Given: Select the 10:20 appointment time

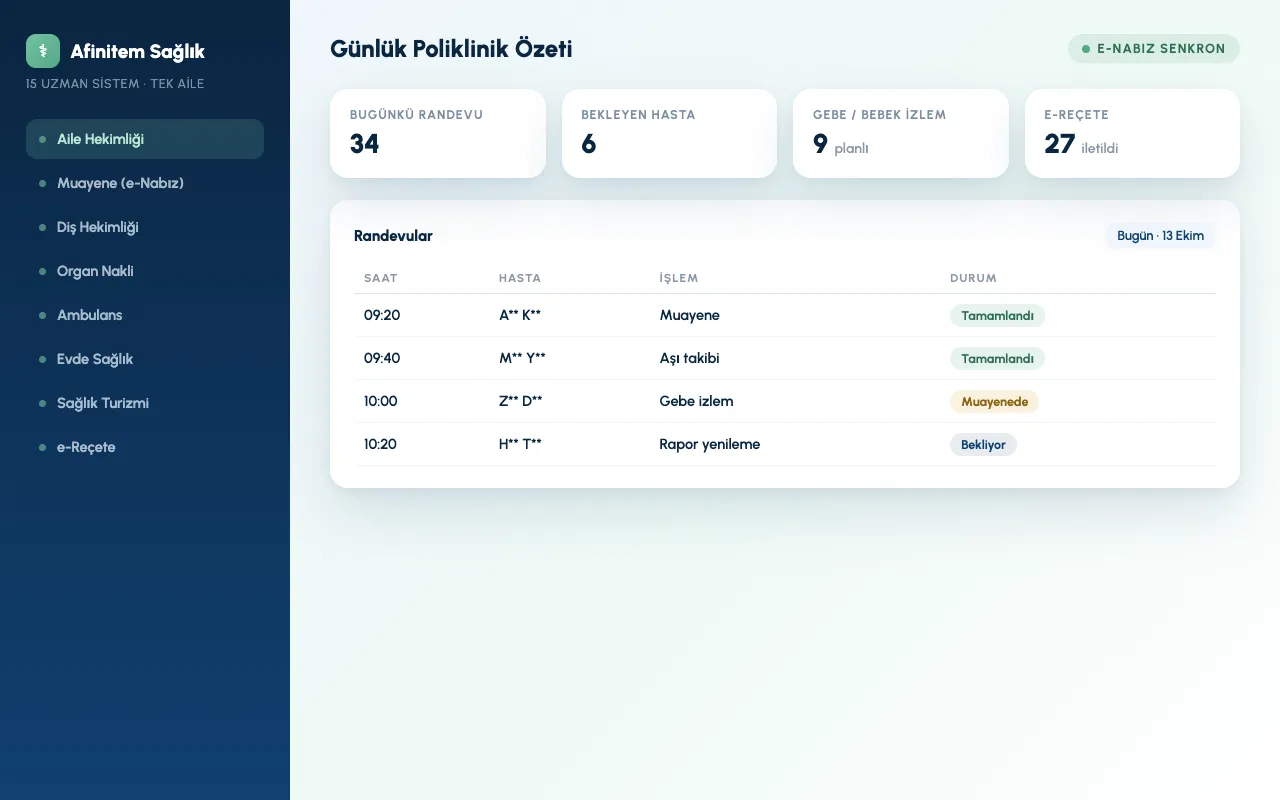Looking at the screenshot, I should [380, 444].
